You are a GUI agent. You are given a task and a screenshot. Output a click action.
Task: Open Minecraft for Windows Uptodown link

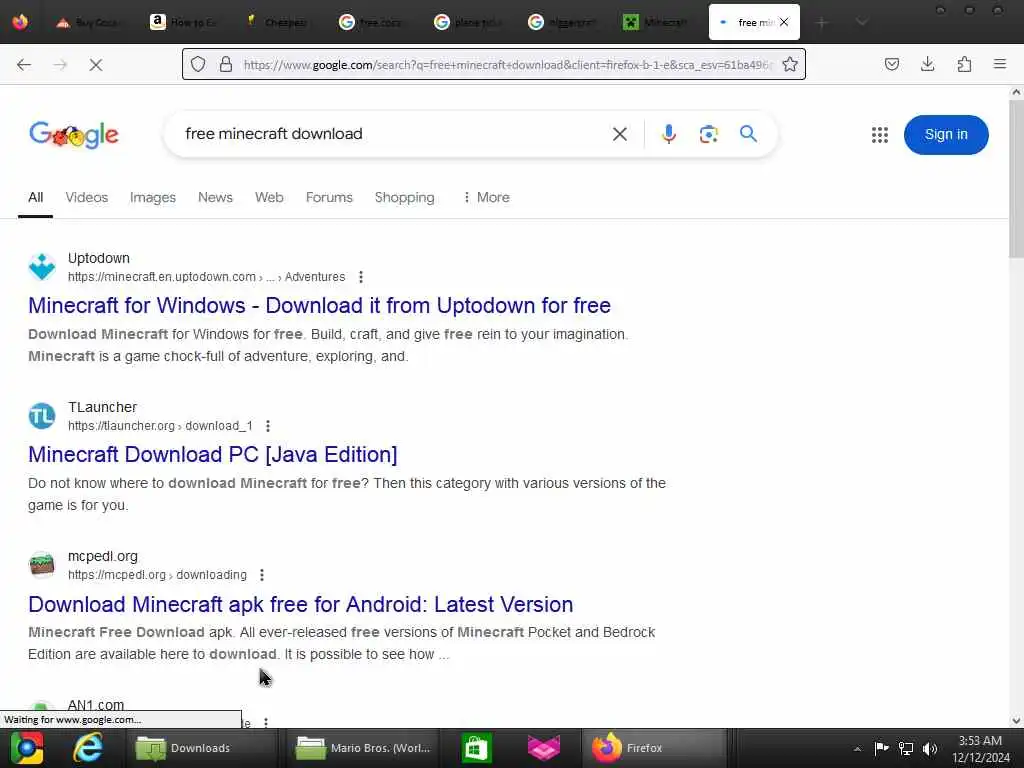(319, 306)
